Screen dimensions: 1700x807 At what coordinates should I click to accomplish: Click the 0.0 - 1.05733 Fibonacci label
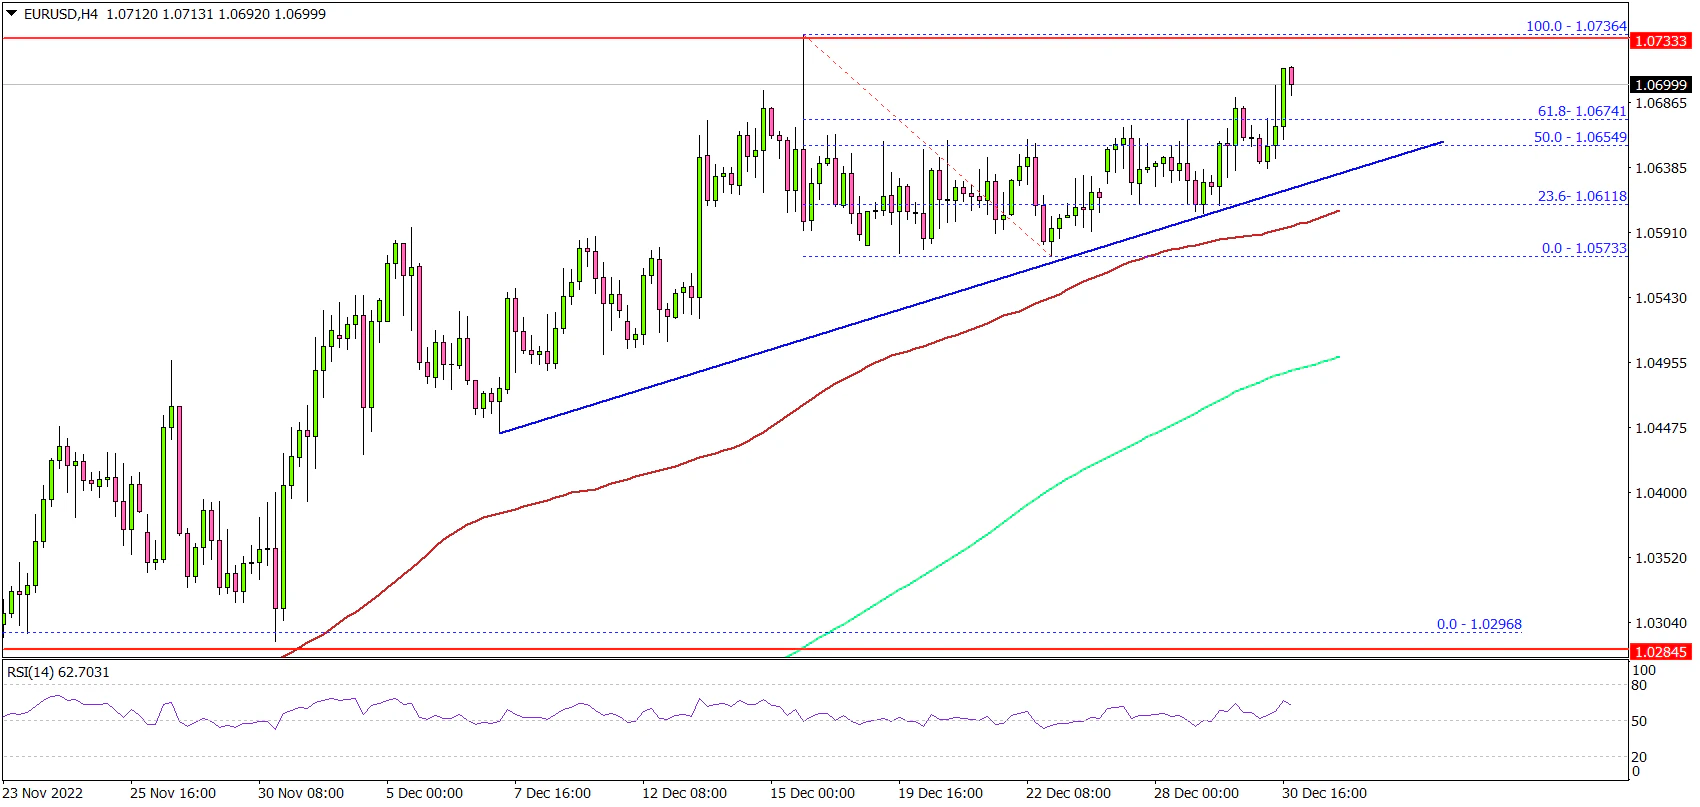click(x=1583, y=248)
